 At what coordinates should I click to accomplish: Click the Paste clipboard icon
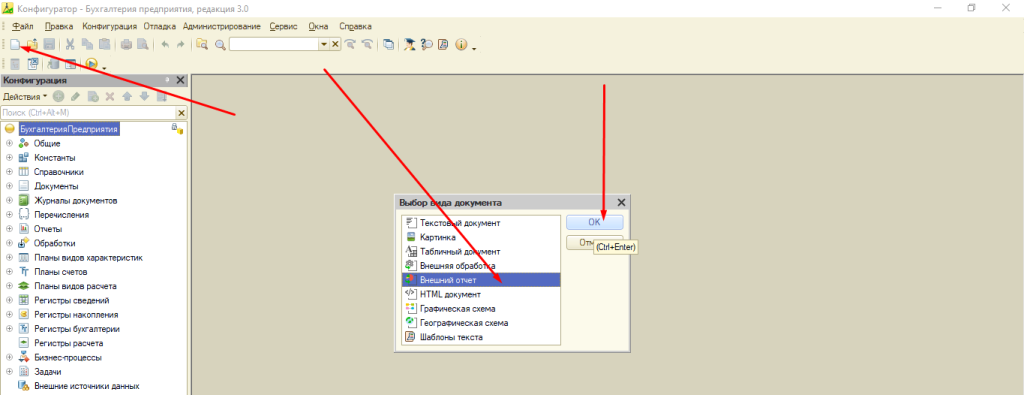click(104, 44)
